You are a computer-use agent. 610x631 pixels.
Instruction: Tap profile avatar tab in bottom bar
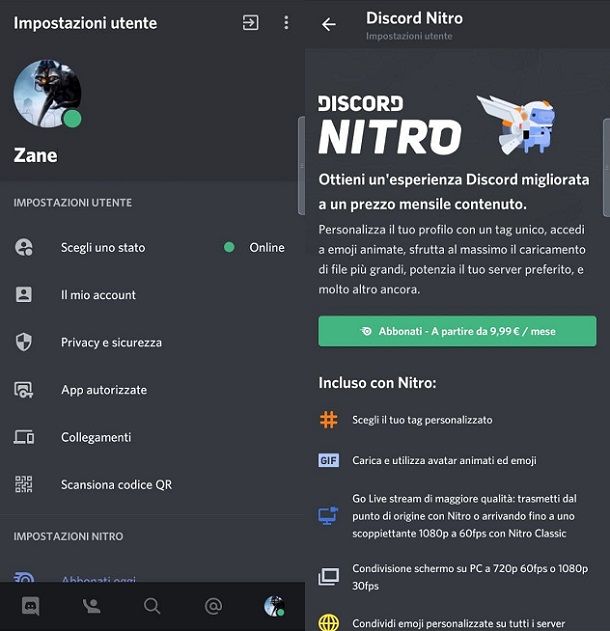pyautogui.click(x=274, y=606)
